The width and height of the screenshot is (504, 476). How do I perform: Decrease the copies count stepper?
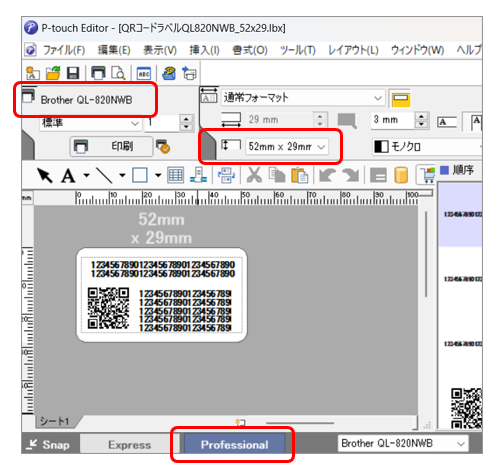[x=186, y=127]
